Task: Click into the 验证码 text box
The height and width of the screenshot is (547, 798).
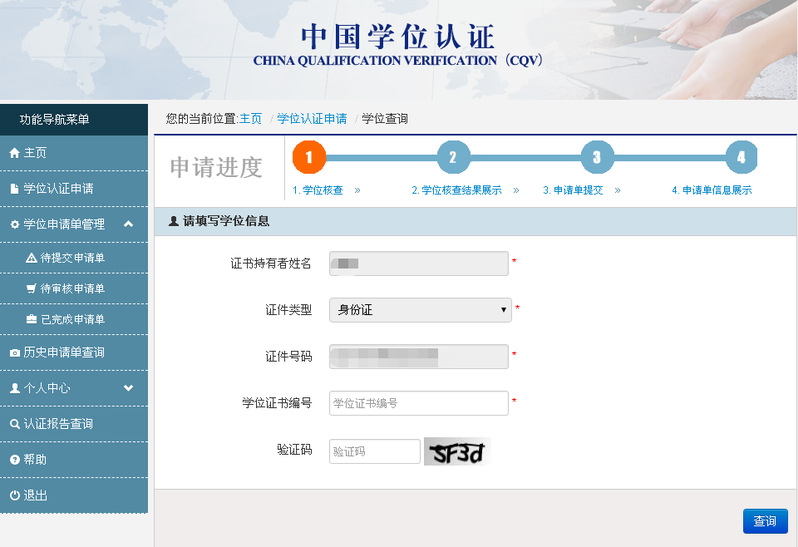Action: click(x=374, y=451)
